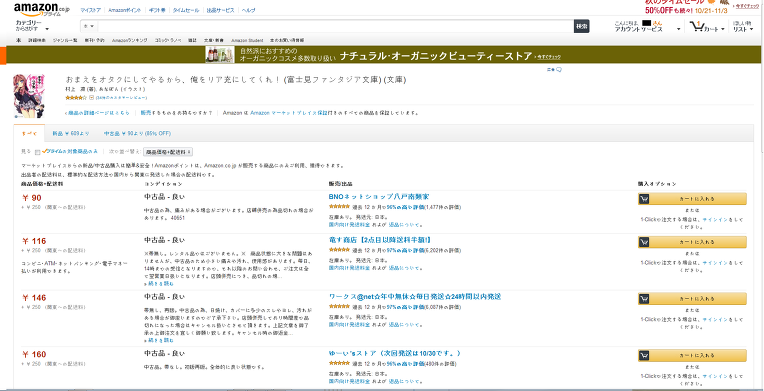The image size is (764, 391).
Task: Open Amazonポイント in top navigation
Action: point(124,10)
